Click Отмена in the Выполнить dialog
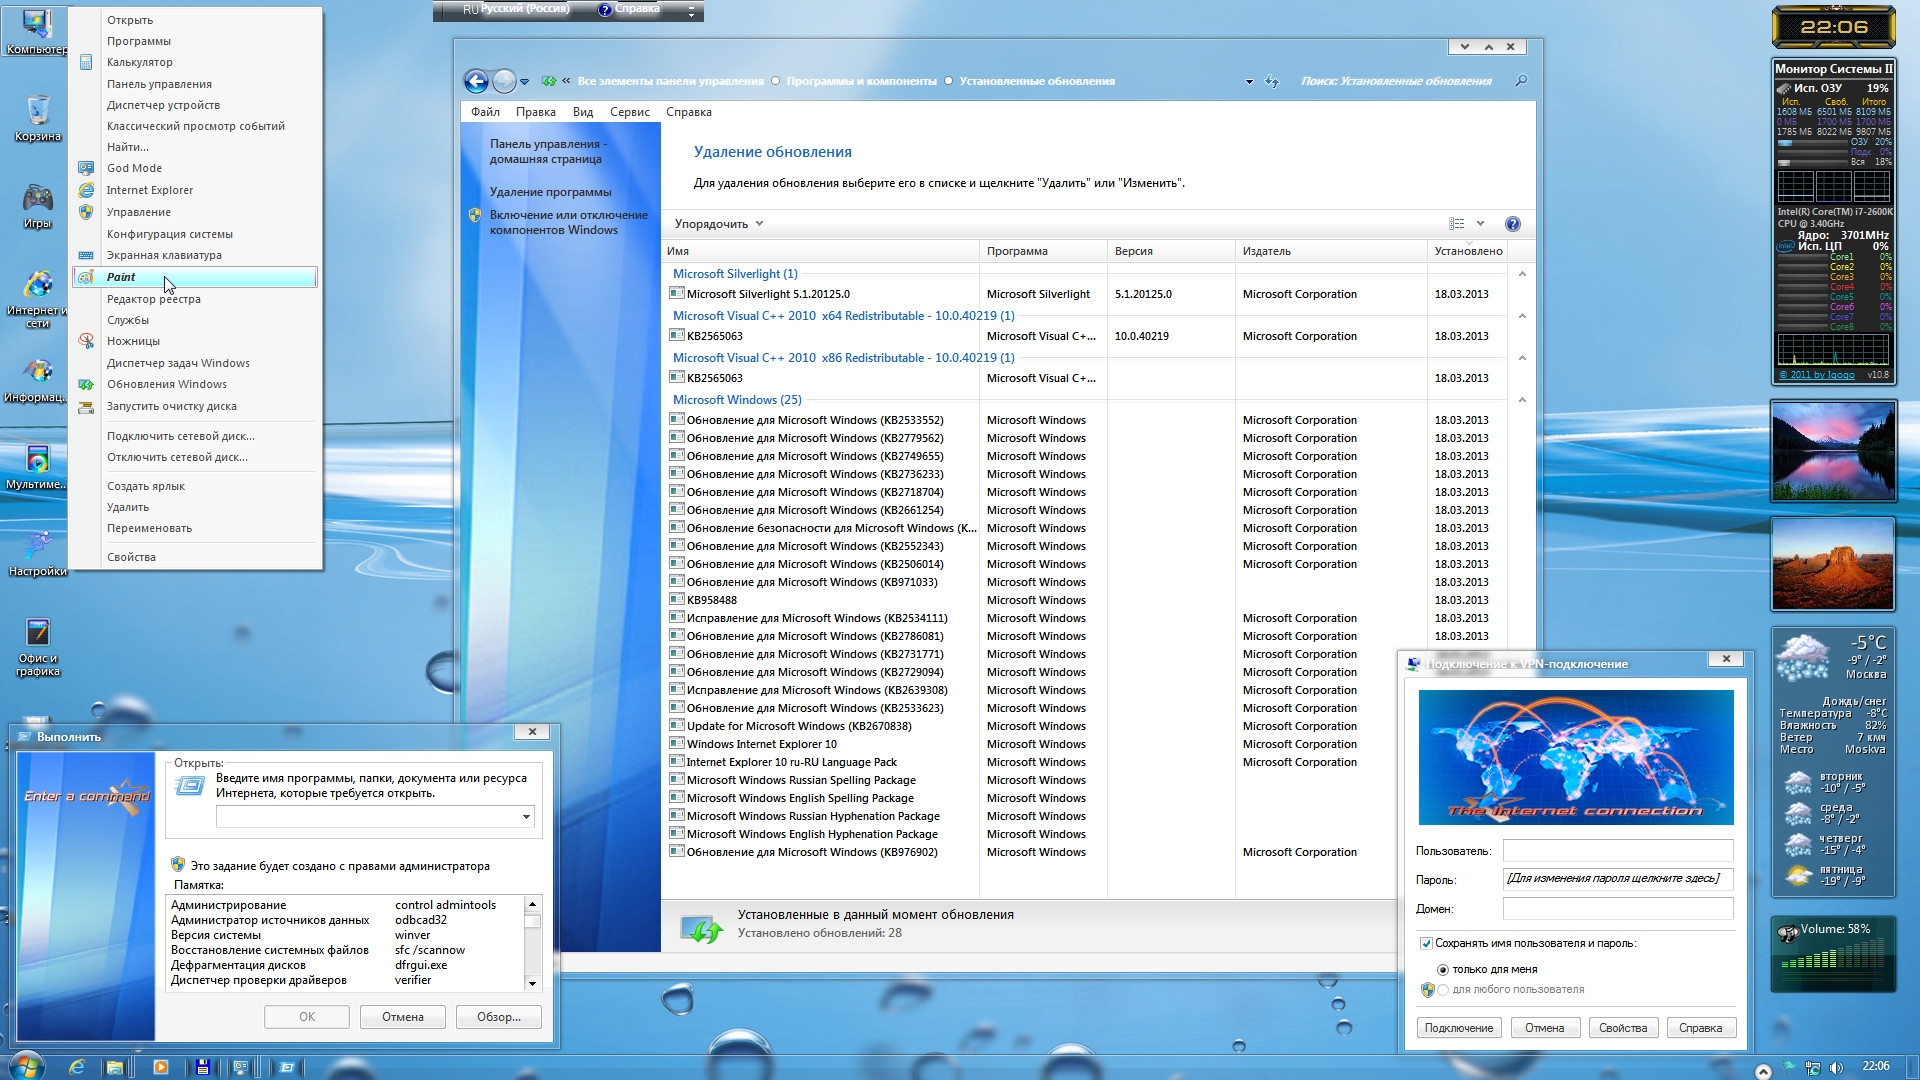 point(403,1017)
